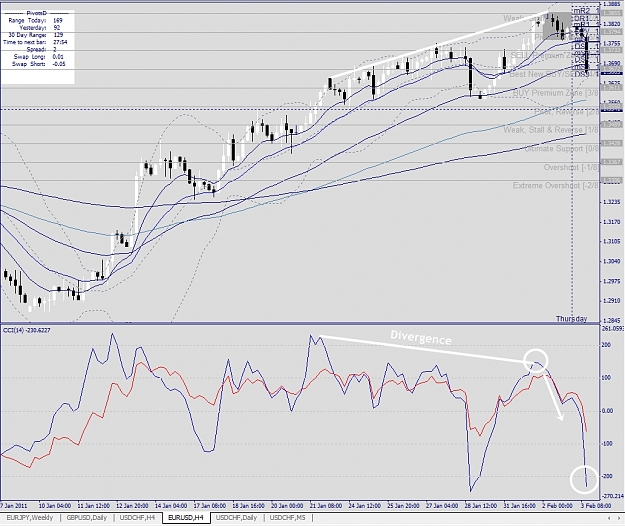Click the Swap Short value -0.05
Image resolution: width=625 pixels, height=526 pixels.
(x=59, y=64)
